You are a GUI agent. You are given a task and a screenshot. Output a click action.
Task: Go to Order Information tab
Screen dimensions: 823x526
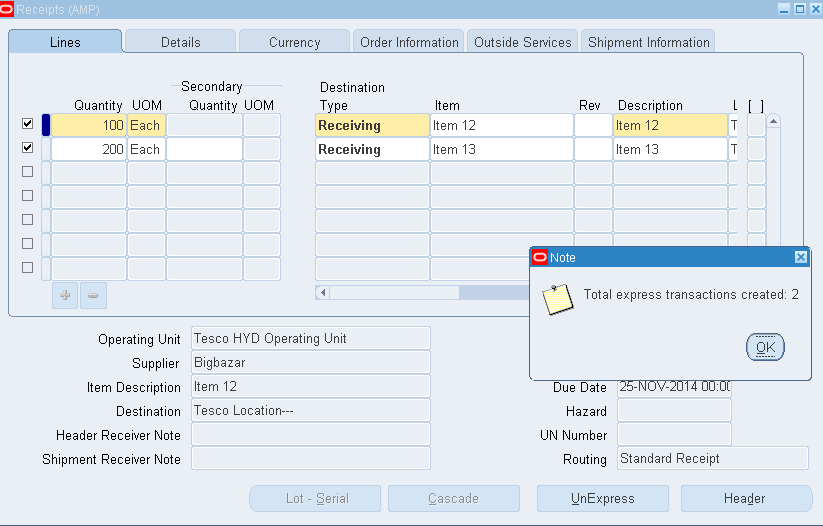pos(409,42)
